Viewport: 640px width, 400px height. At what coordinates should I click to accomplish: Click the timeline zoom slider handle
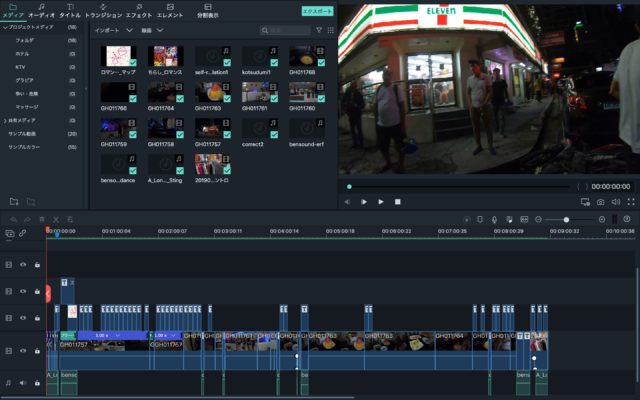click(566, 219)
